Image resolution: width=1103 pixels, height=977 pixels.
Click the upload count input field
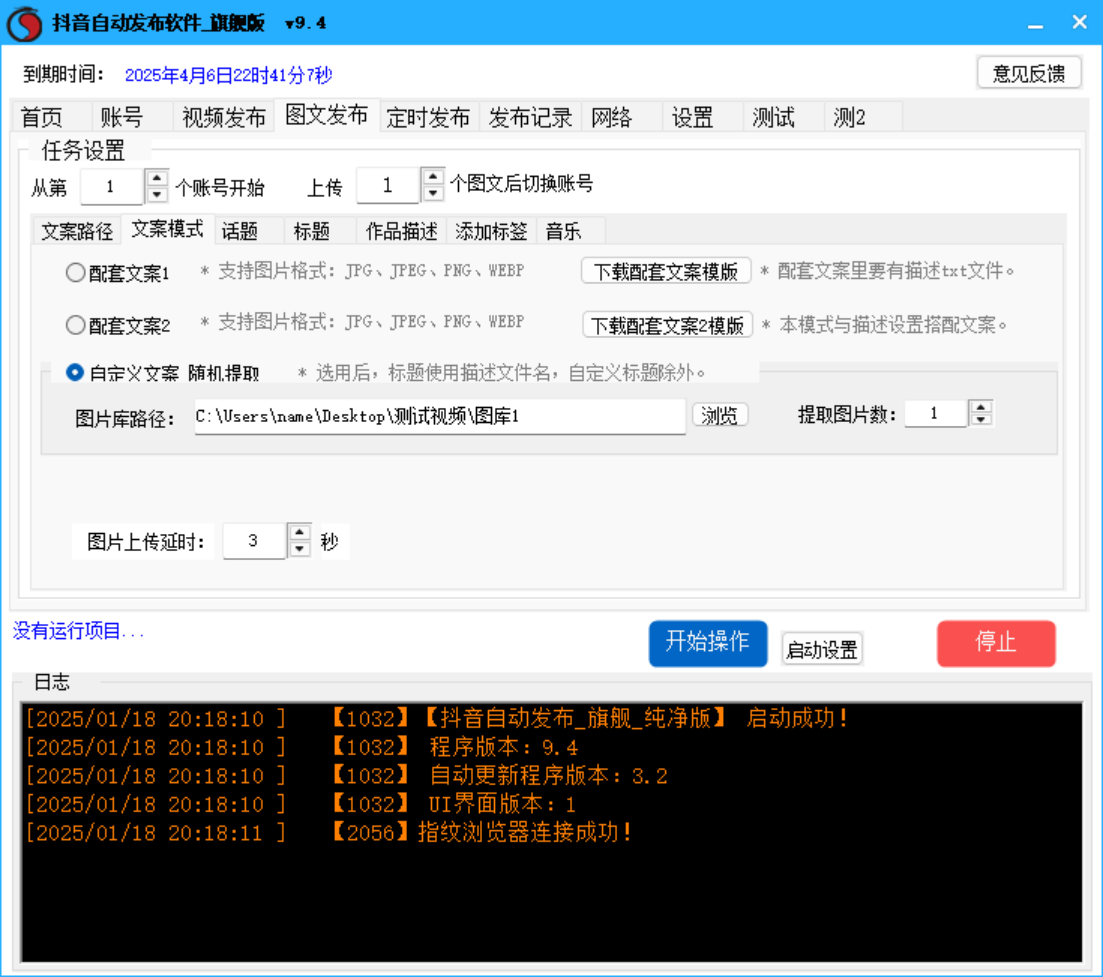click(x=388, y=185)
